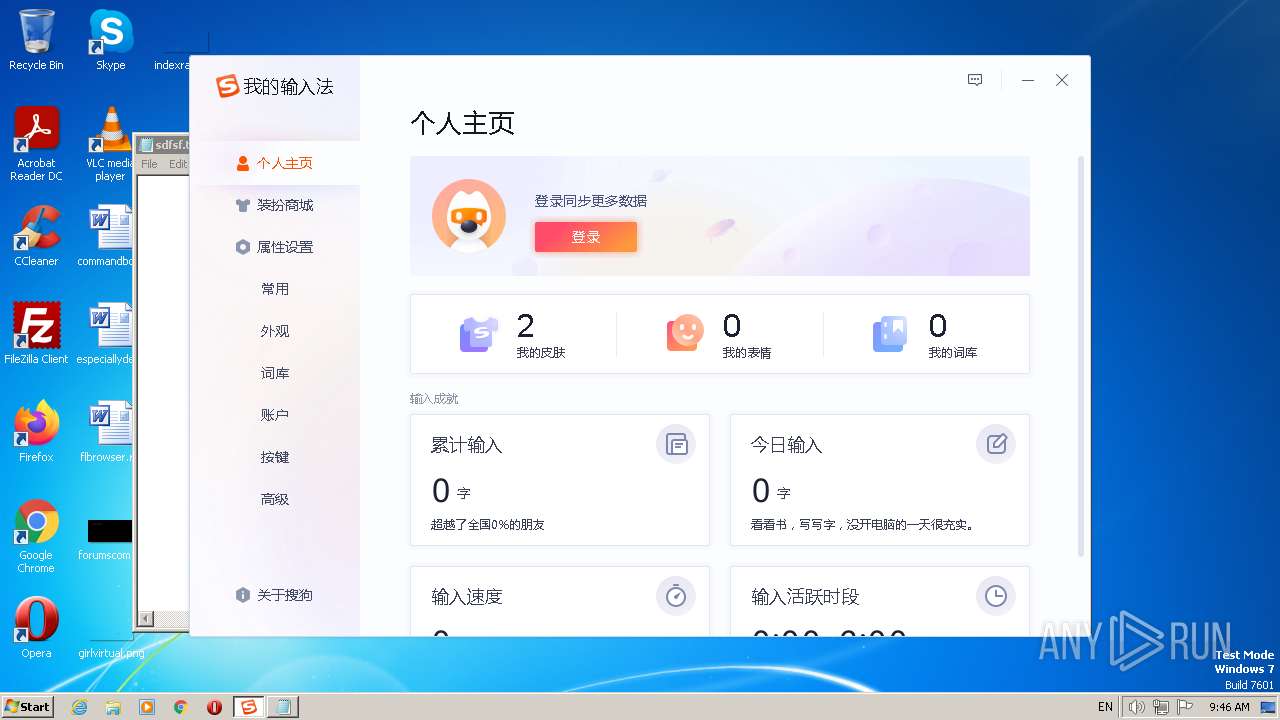Image resolution: width=1280 pixels, height=720 pixels.
Task: Open the Opera taskbar icon
Action: click(214, 707)
